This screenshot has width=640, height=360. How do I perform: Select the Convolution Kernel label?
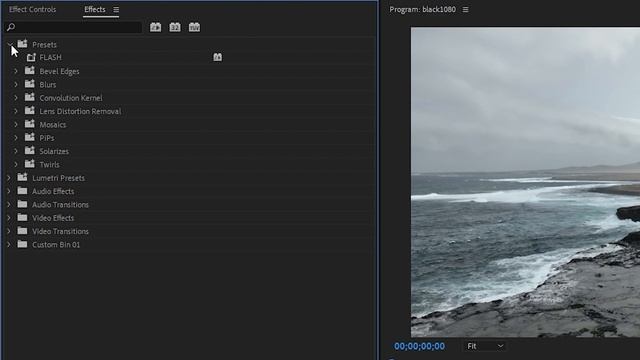tap(71, 98)
